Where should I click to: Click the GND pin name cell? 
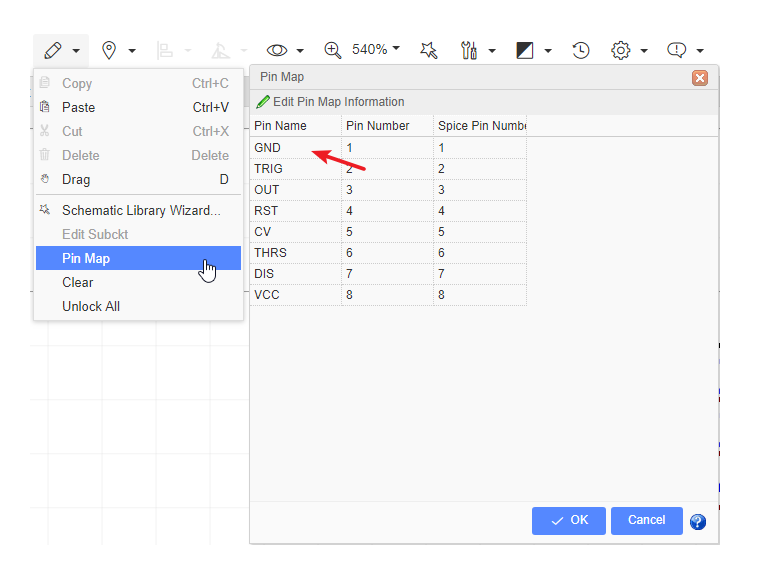coord(268,147)
